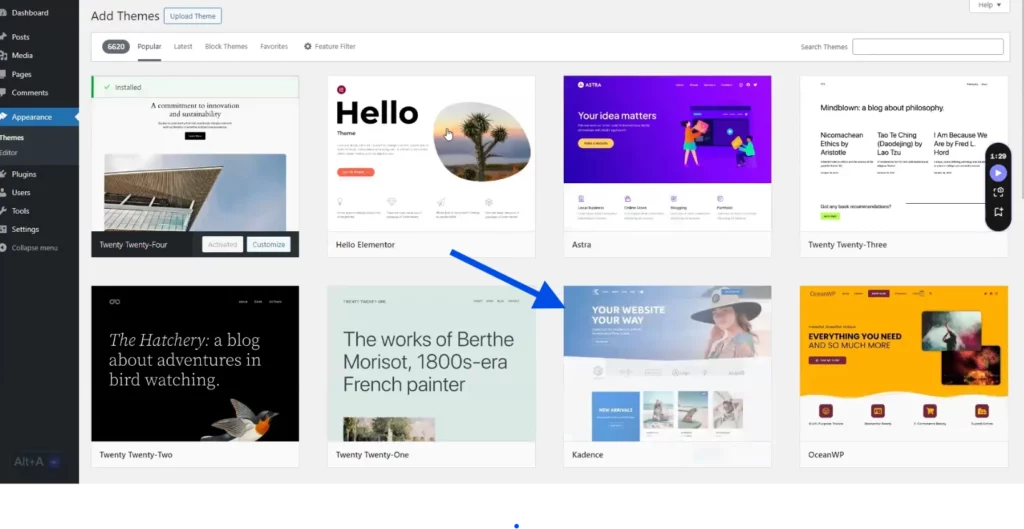Open the Twenty Twenty-Three theme thumbnail

tap(904, 153)
